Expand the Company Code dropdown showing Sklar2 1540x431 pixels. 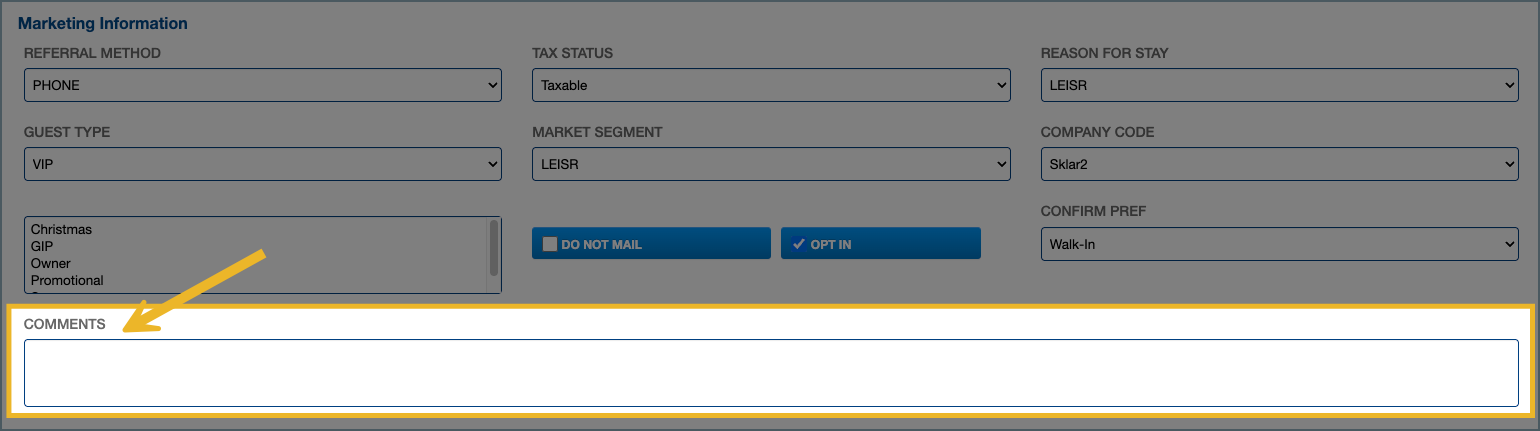click(1279, 164)
